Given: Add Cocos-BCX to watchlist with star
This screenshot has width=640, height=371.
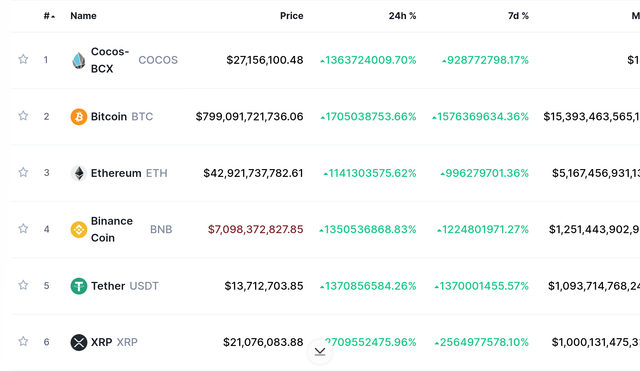Looking at the screenshot, I should coord(23,60).
